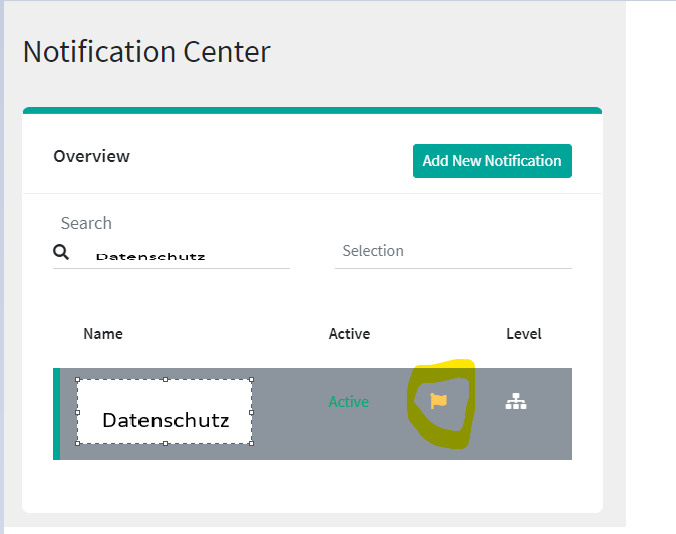
Task: Click the magnifying glass search icon
Action: click(61, 252)
